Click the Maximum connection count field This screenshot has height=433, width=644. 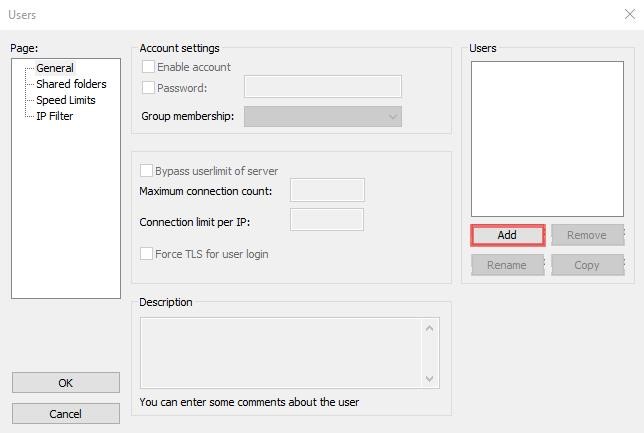[326, 190]
